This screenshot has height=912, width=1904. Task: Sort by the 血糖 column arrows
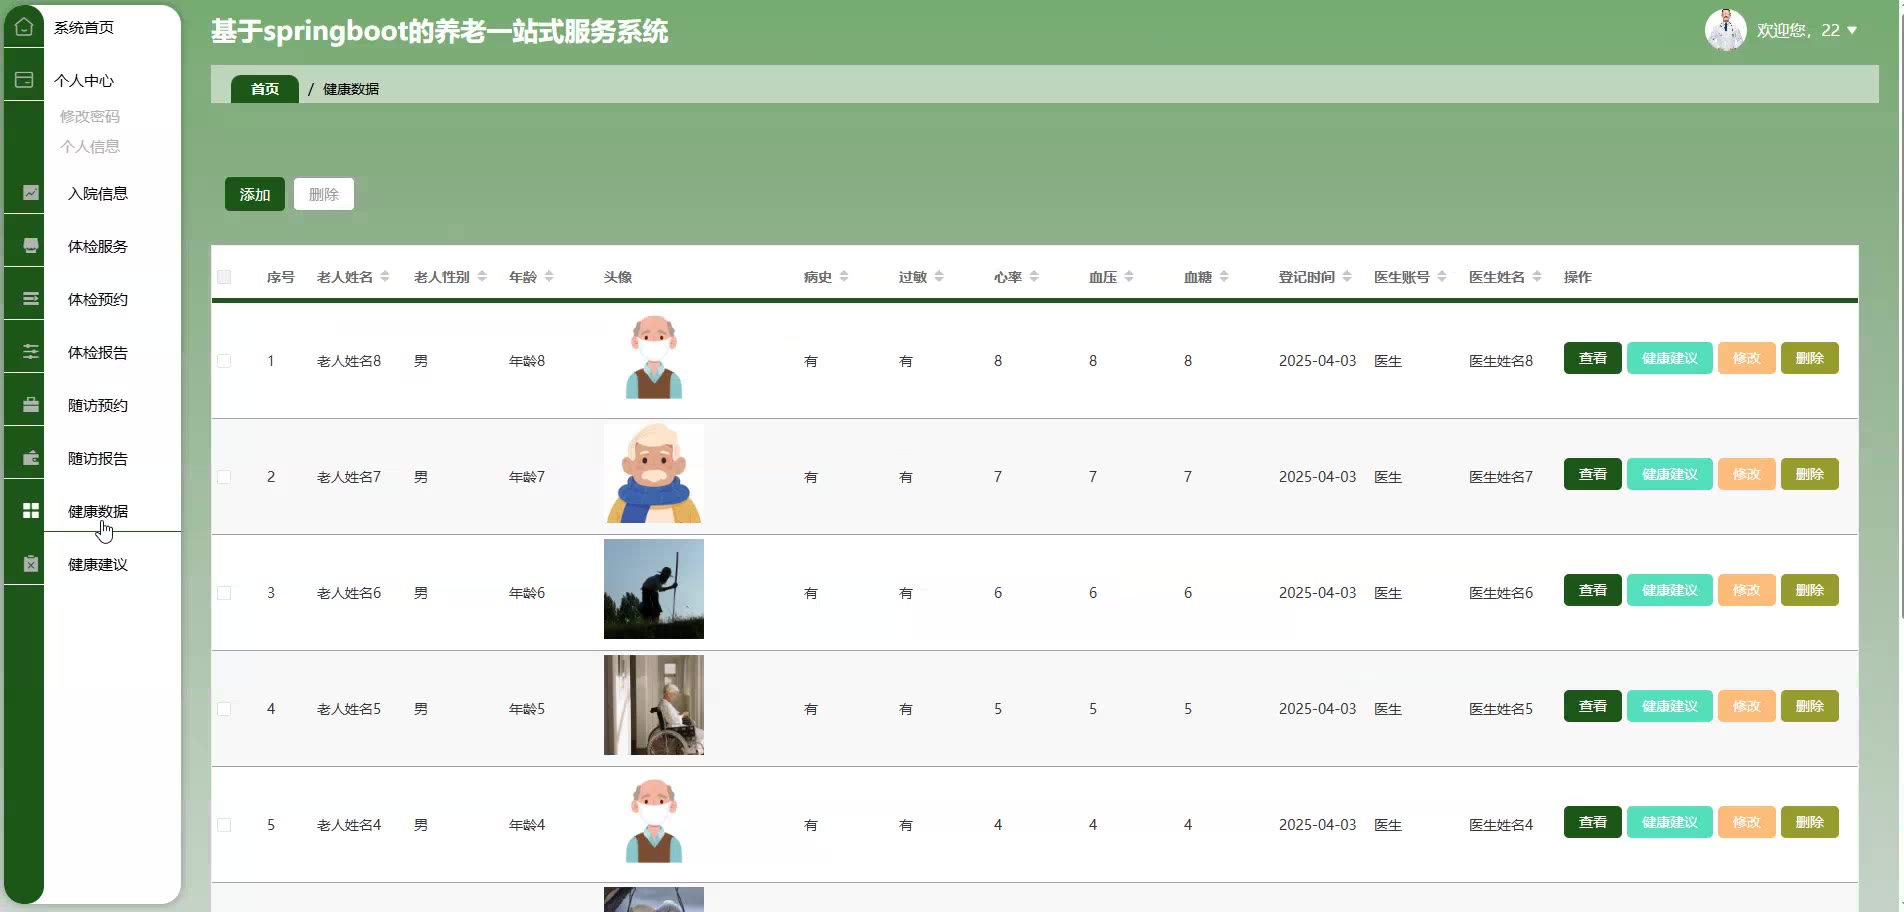(x=1224, y=277)
